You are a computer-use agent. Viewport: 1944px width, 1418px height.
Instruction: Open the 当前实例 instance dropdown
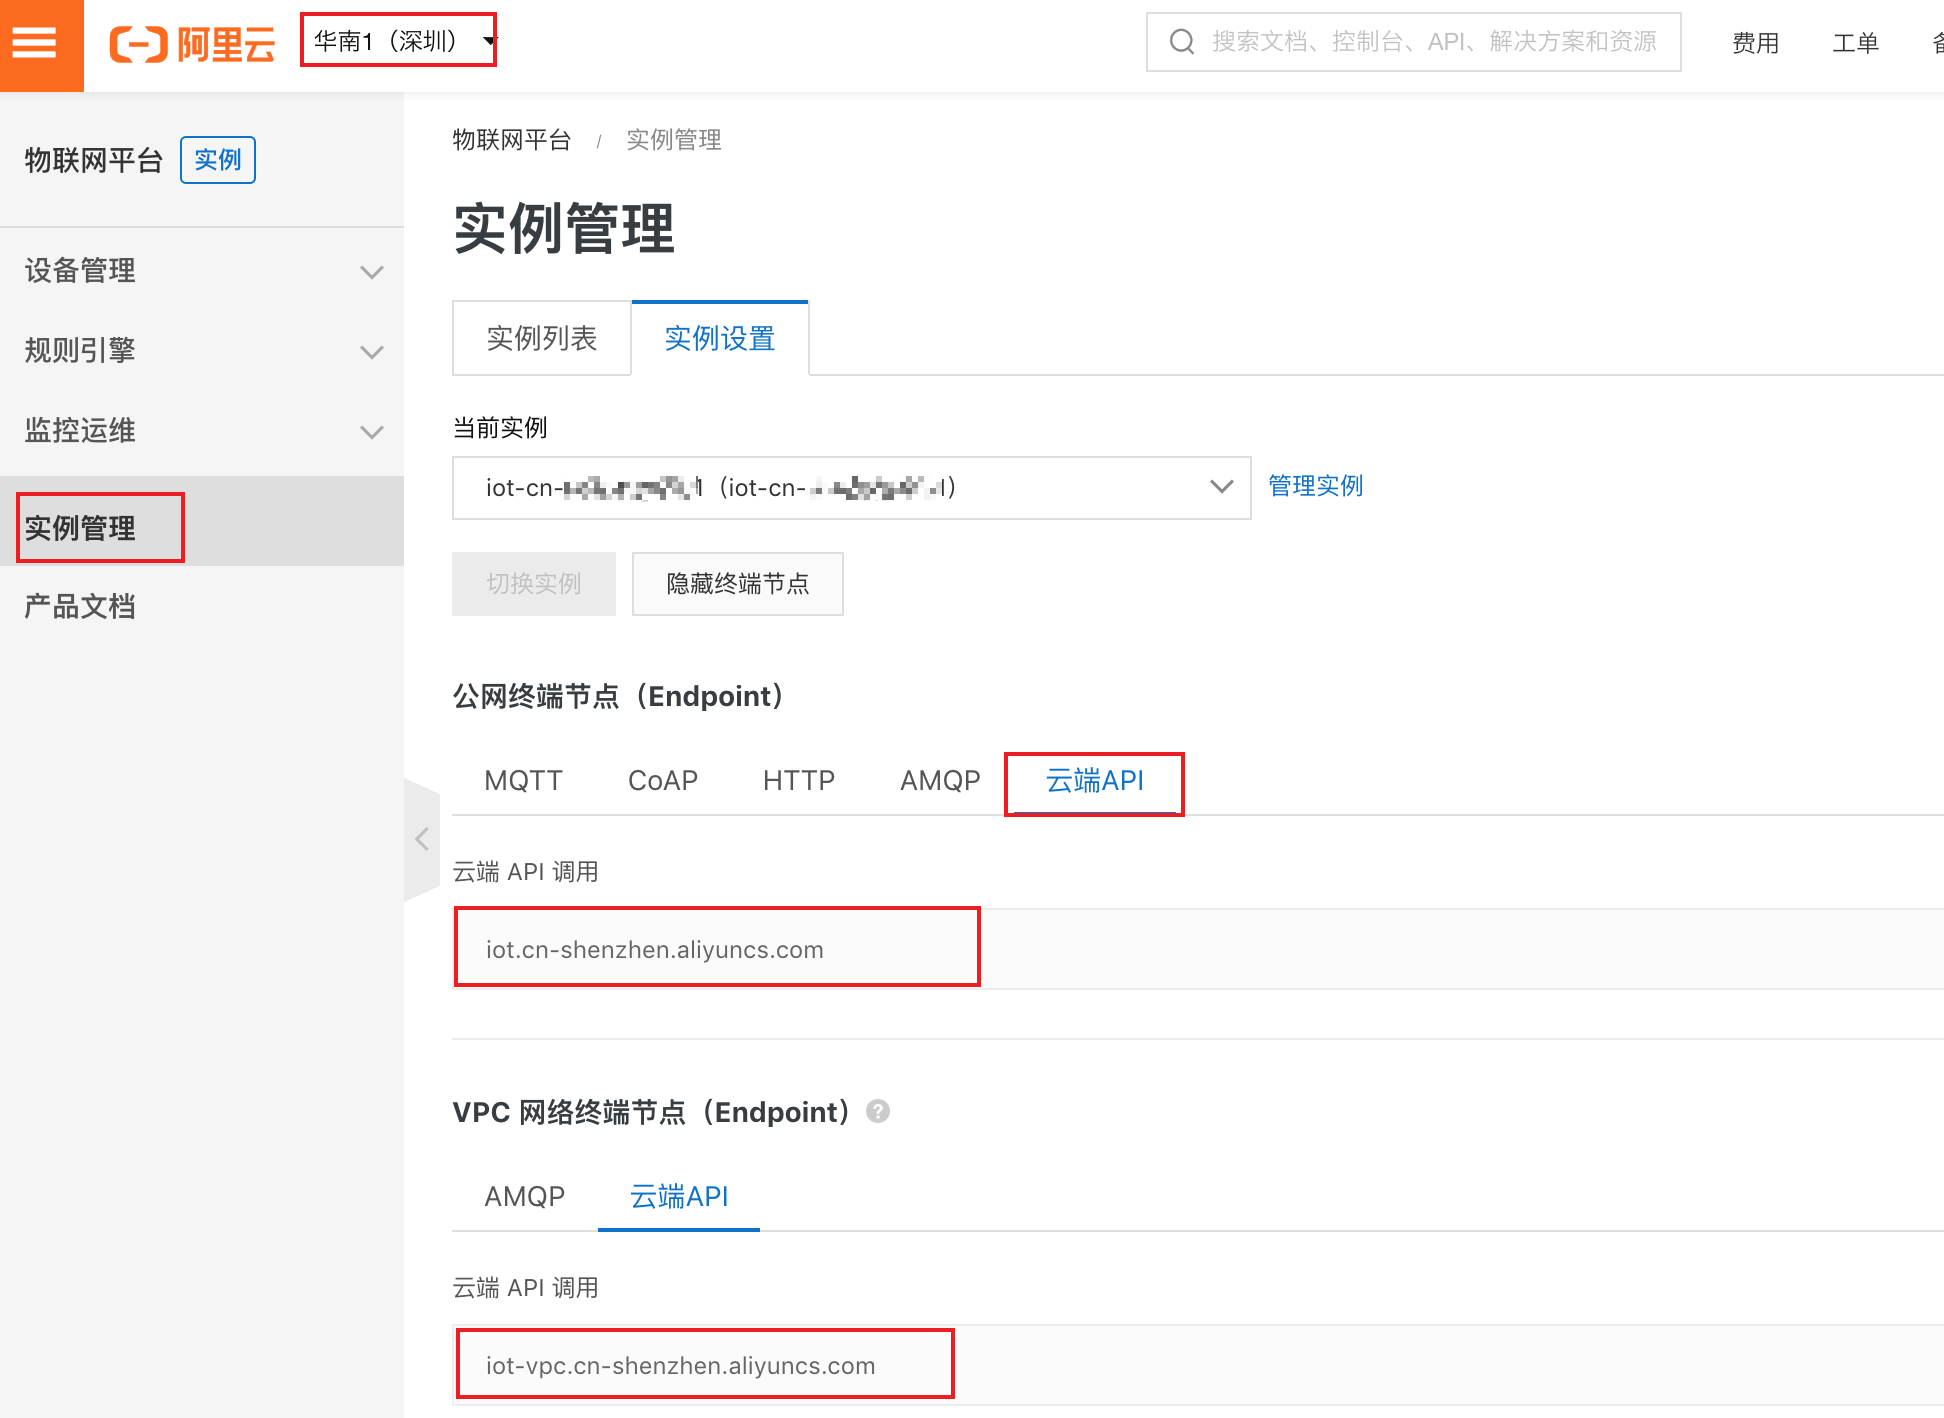[851, 488]
